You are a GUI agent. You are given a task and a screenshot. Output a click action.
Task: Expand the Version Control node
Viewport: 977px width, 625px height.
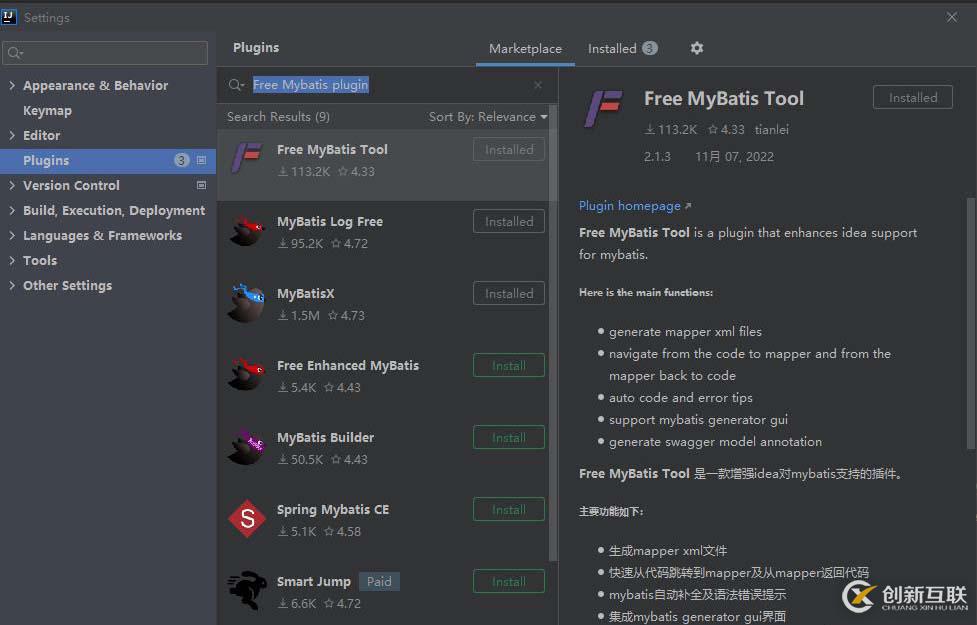[x=12, y=185]
